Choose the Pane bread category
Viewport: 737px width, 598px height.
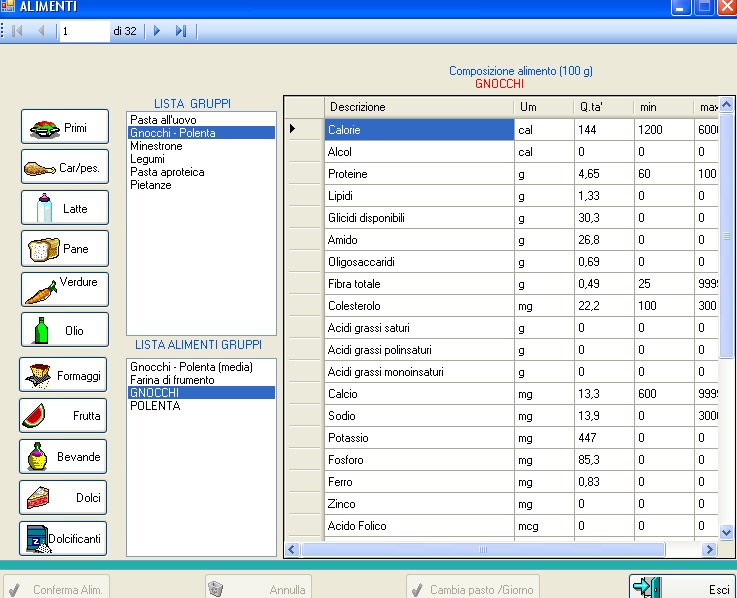tap(65, 248)
